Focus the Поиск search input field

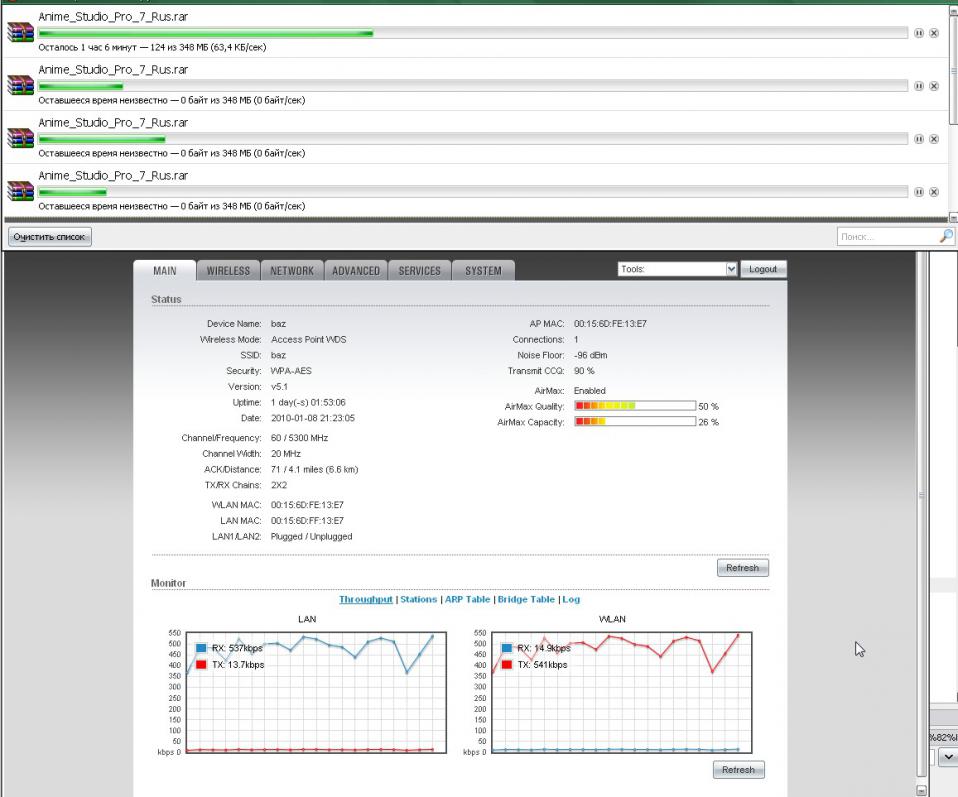(887, 237)
